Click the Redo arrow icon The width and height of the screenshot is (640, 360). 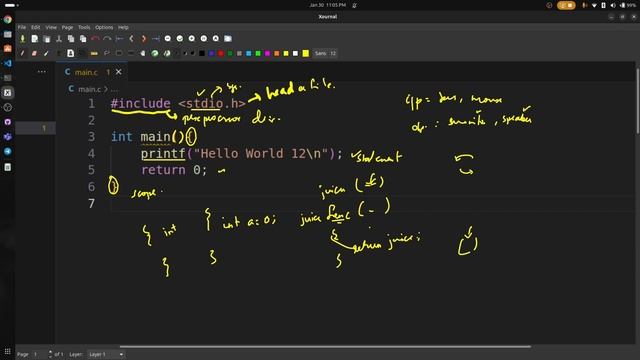[107, 38]
